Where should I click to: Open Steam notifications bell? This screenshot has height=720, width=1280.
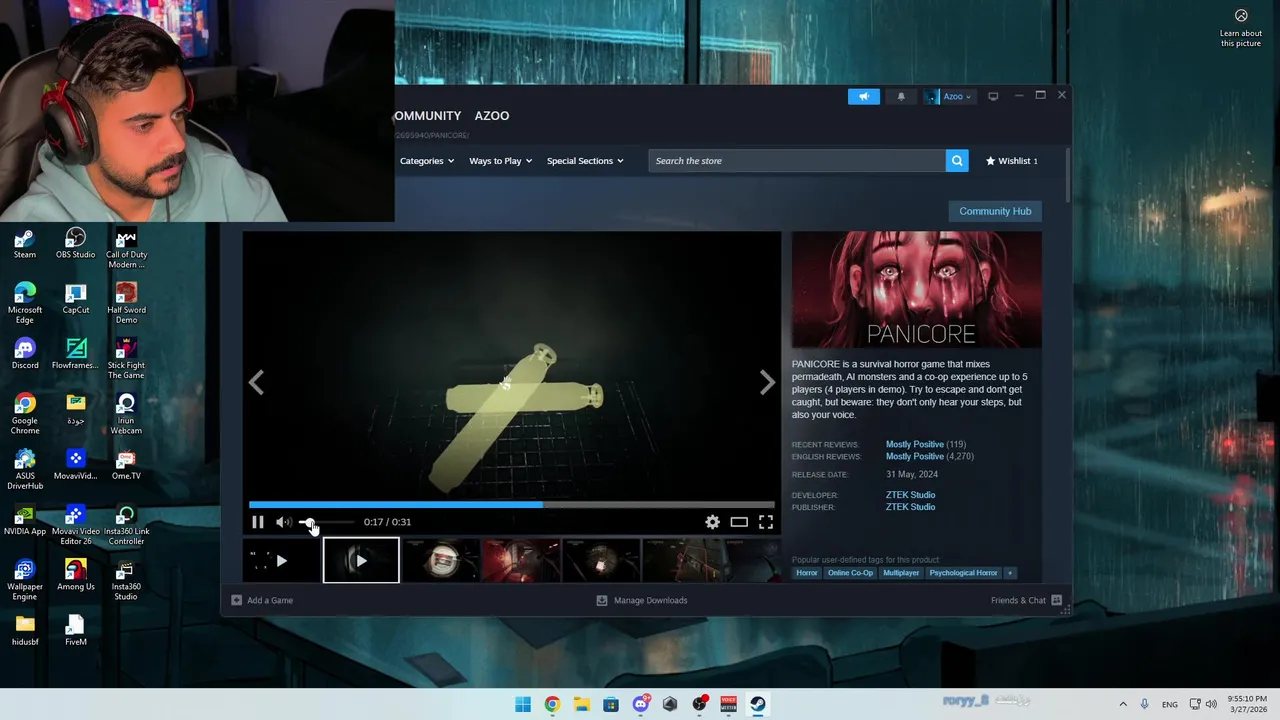[x=901, y=97]
